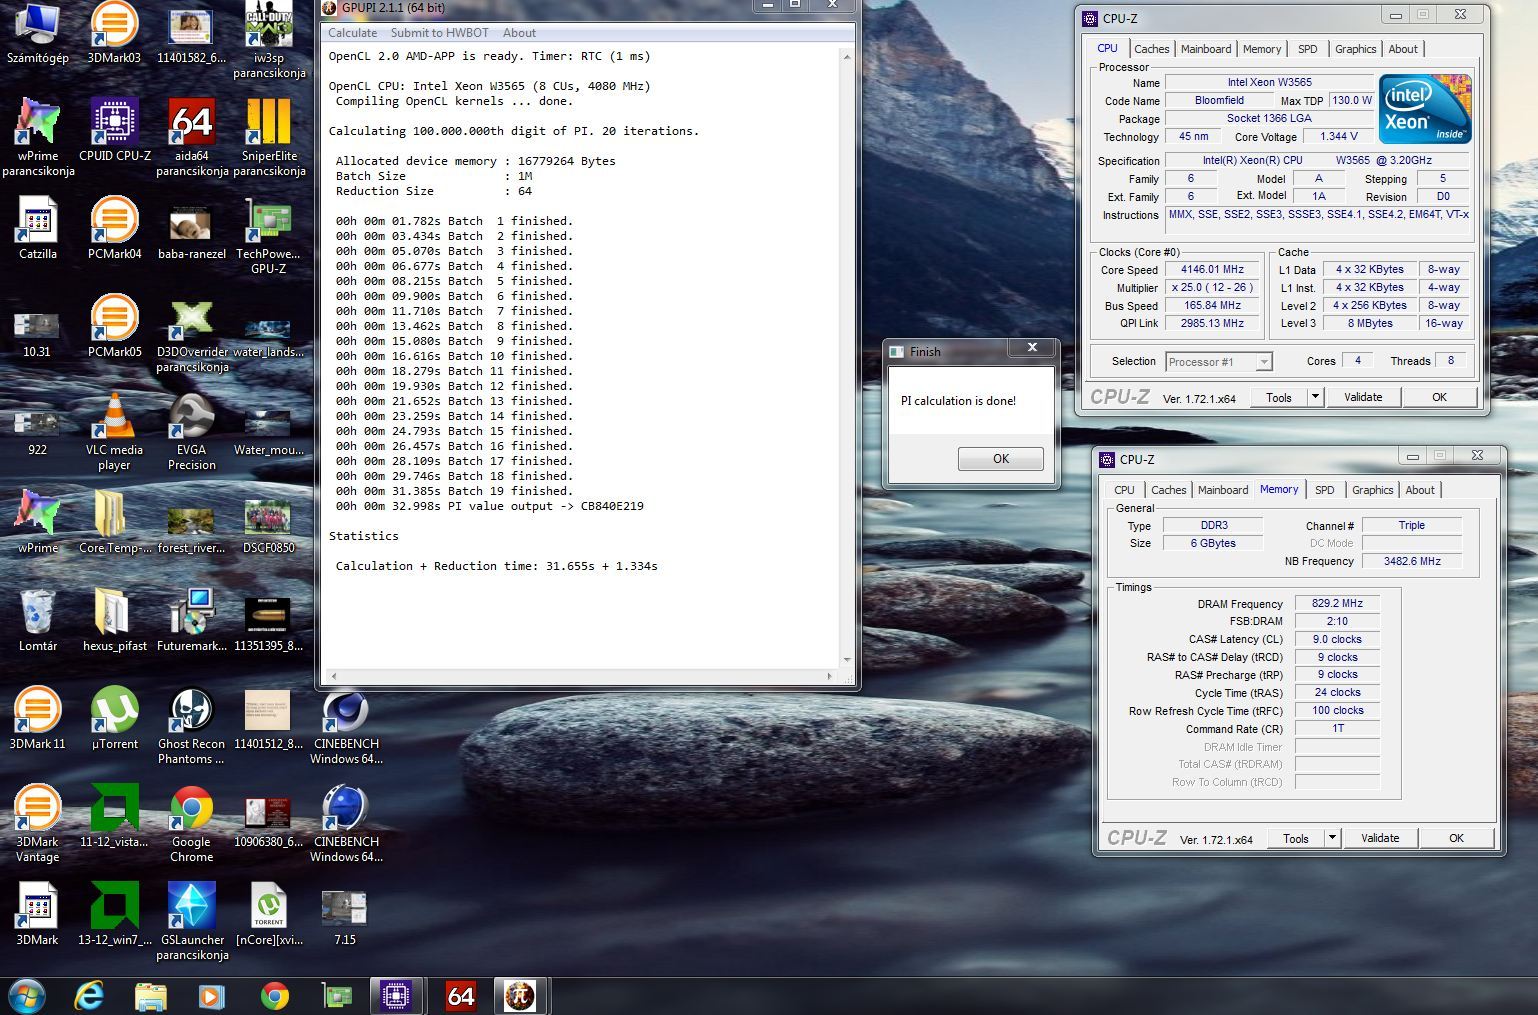The height and width of the screenshot is (1015, 1538).
Task: Open Submit to HWBOT menu
Action: coord(439,33)
